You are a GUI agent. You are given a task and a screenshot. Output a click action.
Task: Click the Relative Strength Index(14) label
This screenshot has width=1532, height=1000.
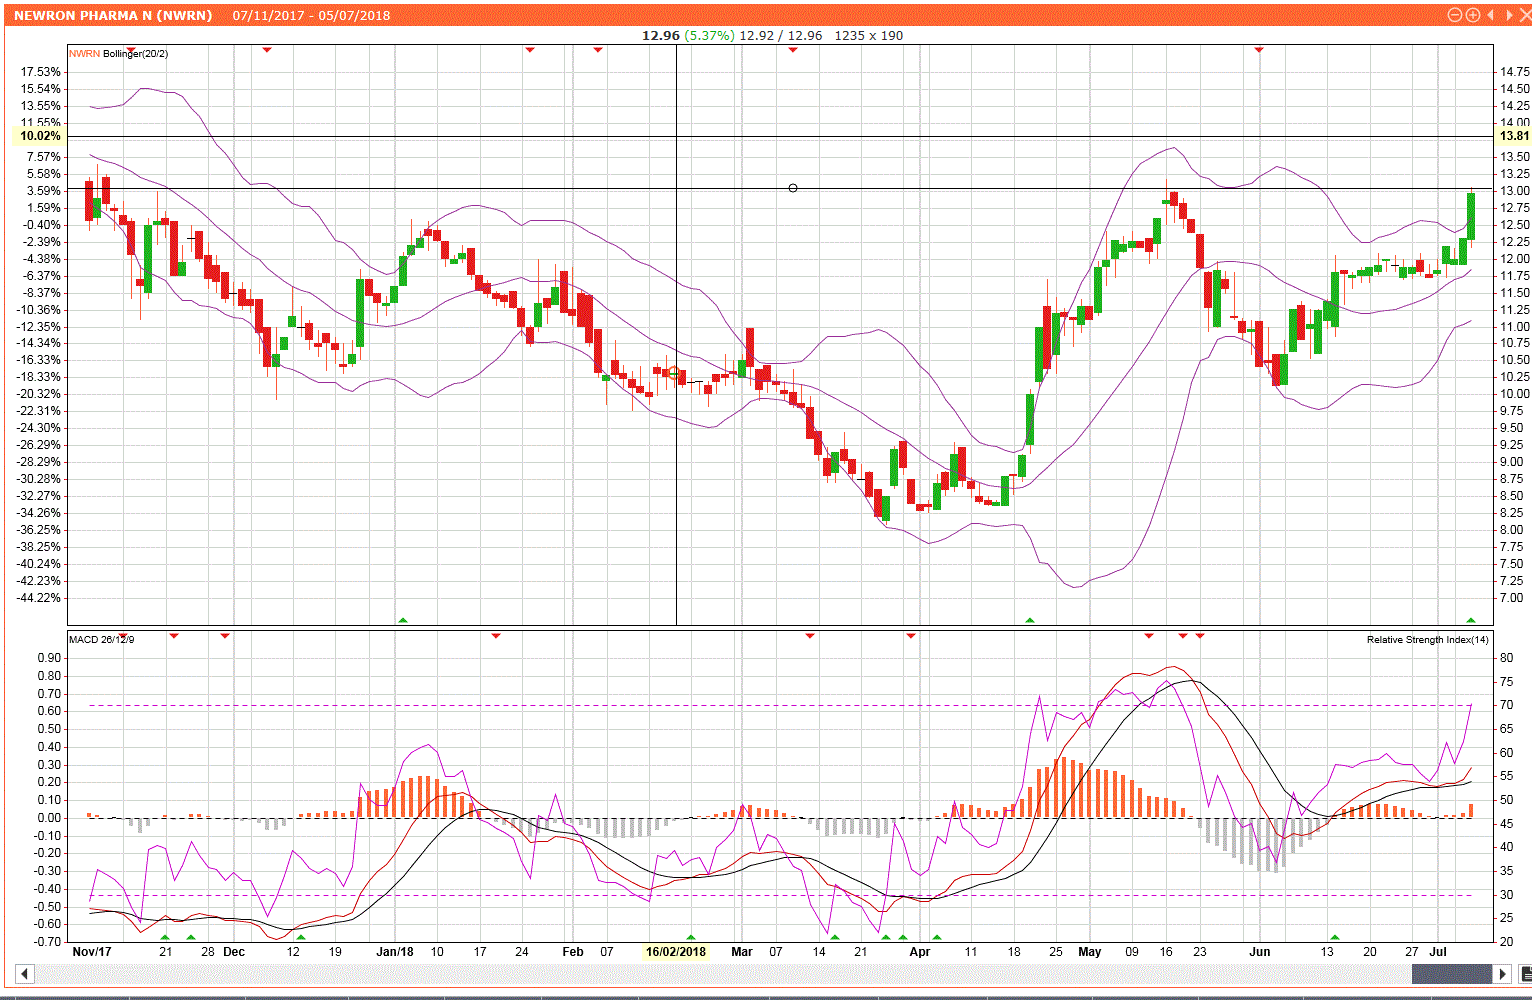coord(1427,639)
